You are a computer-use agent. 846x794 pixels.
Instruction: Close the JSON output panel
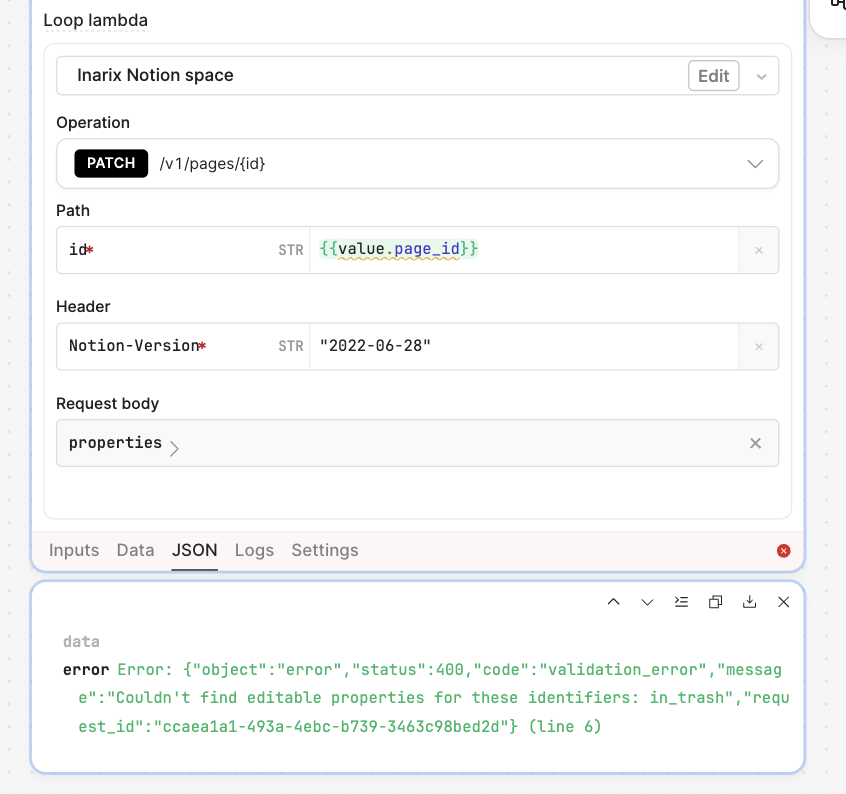(784, 602)
